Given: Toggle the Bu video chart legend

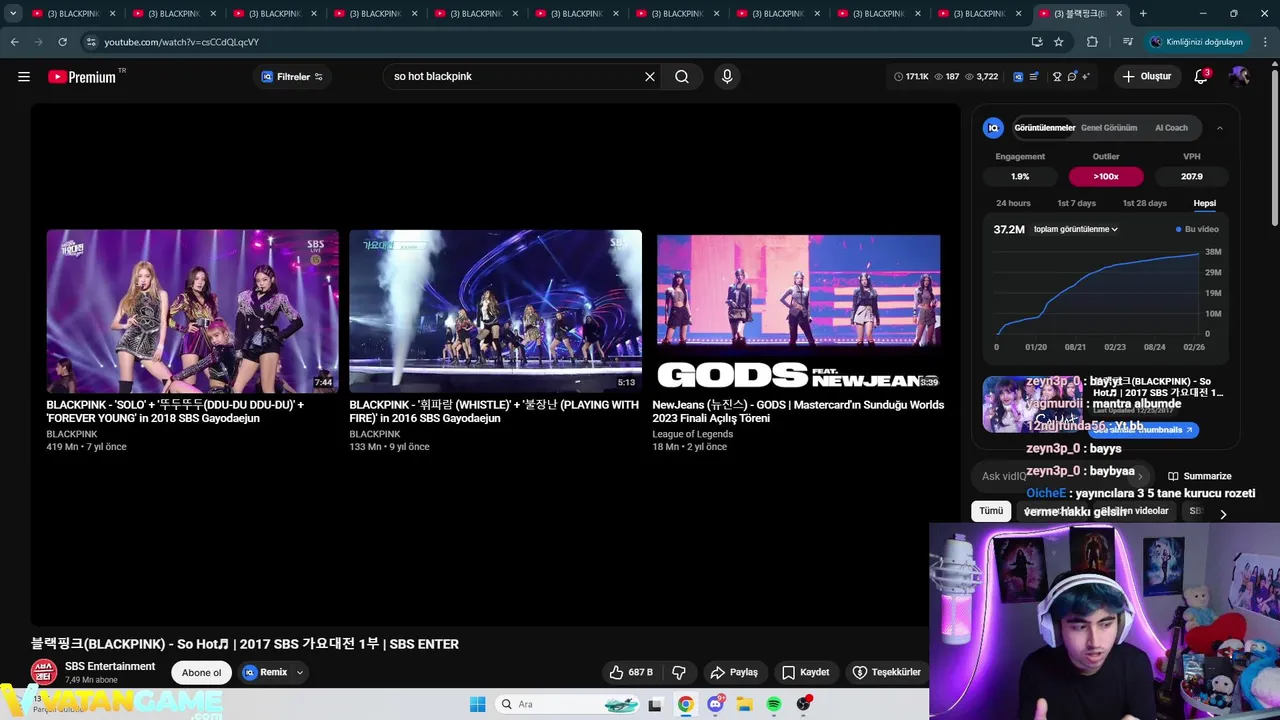Looking at the screenshot, I should click(x=1197, y=229).
